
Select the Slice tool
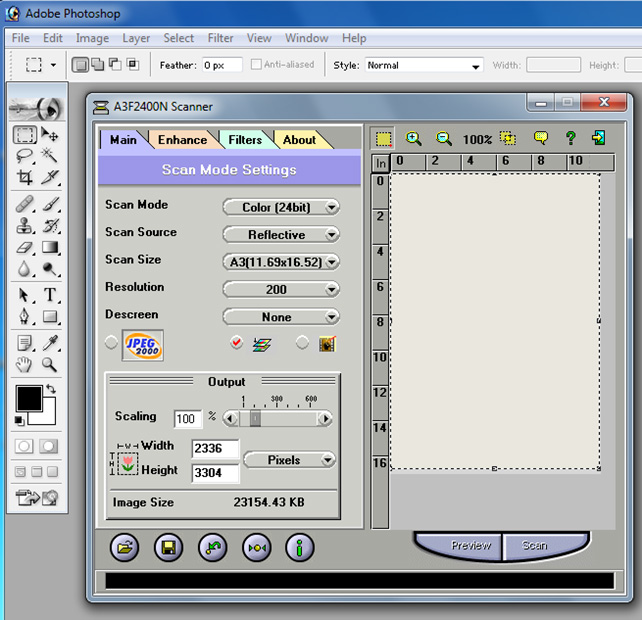pos(50,177)
